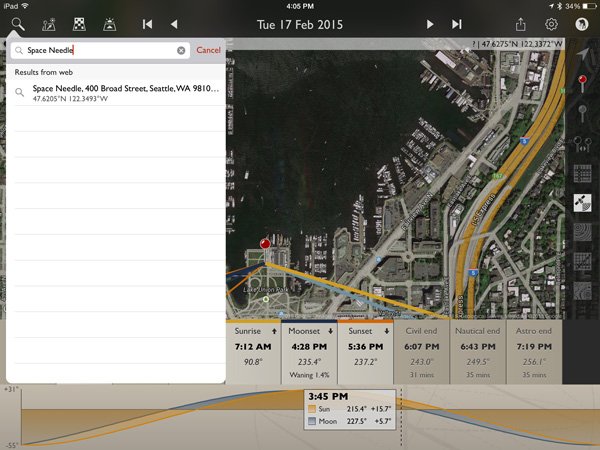
Task: Tap the Moonset 4:28 PM event panel
Action: pos(310,352)
